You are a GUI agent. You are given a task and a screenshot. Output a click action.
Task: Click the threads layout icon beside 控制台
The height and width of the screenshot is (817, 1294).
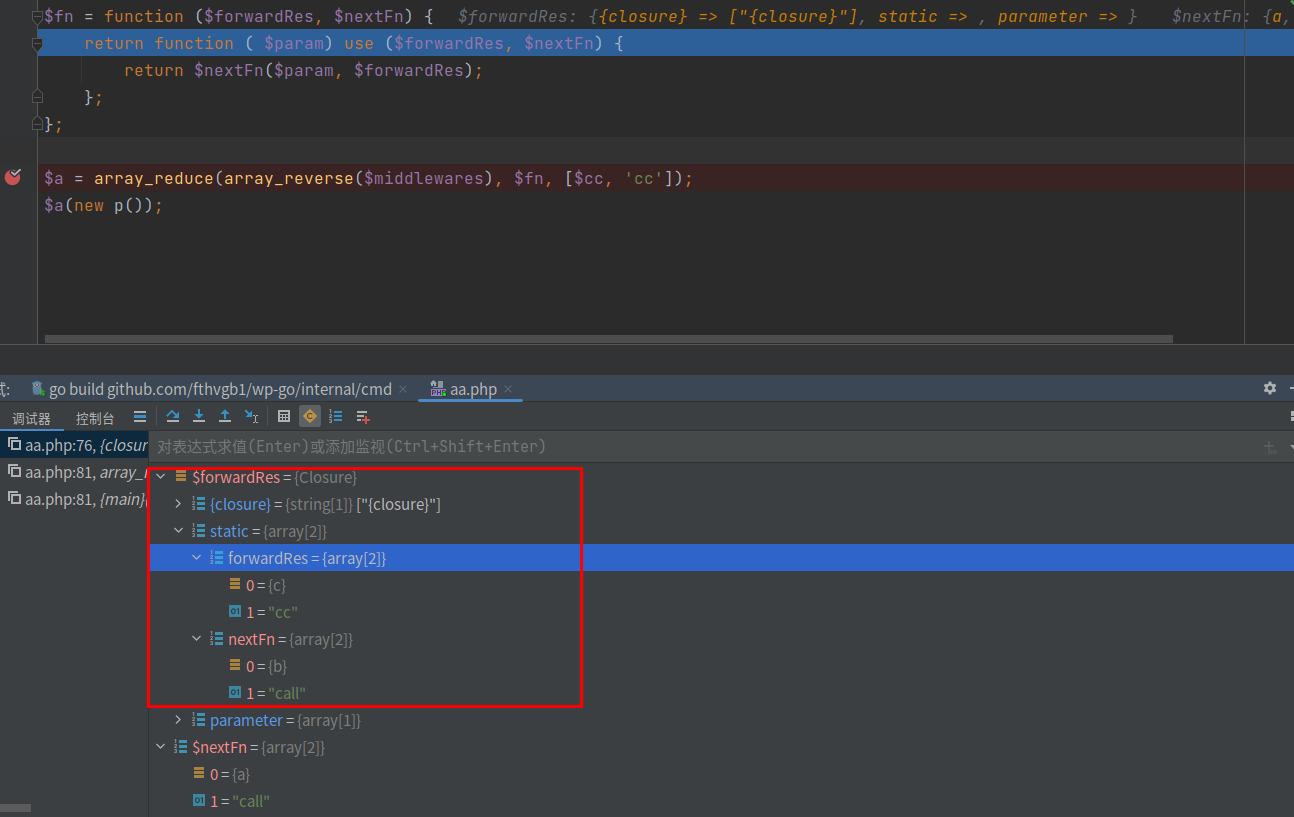(x=140, y=417)
